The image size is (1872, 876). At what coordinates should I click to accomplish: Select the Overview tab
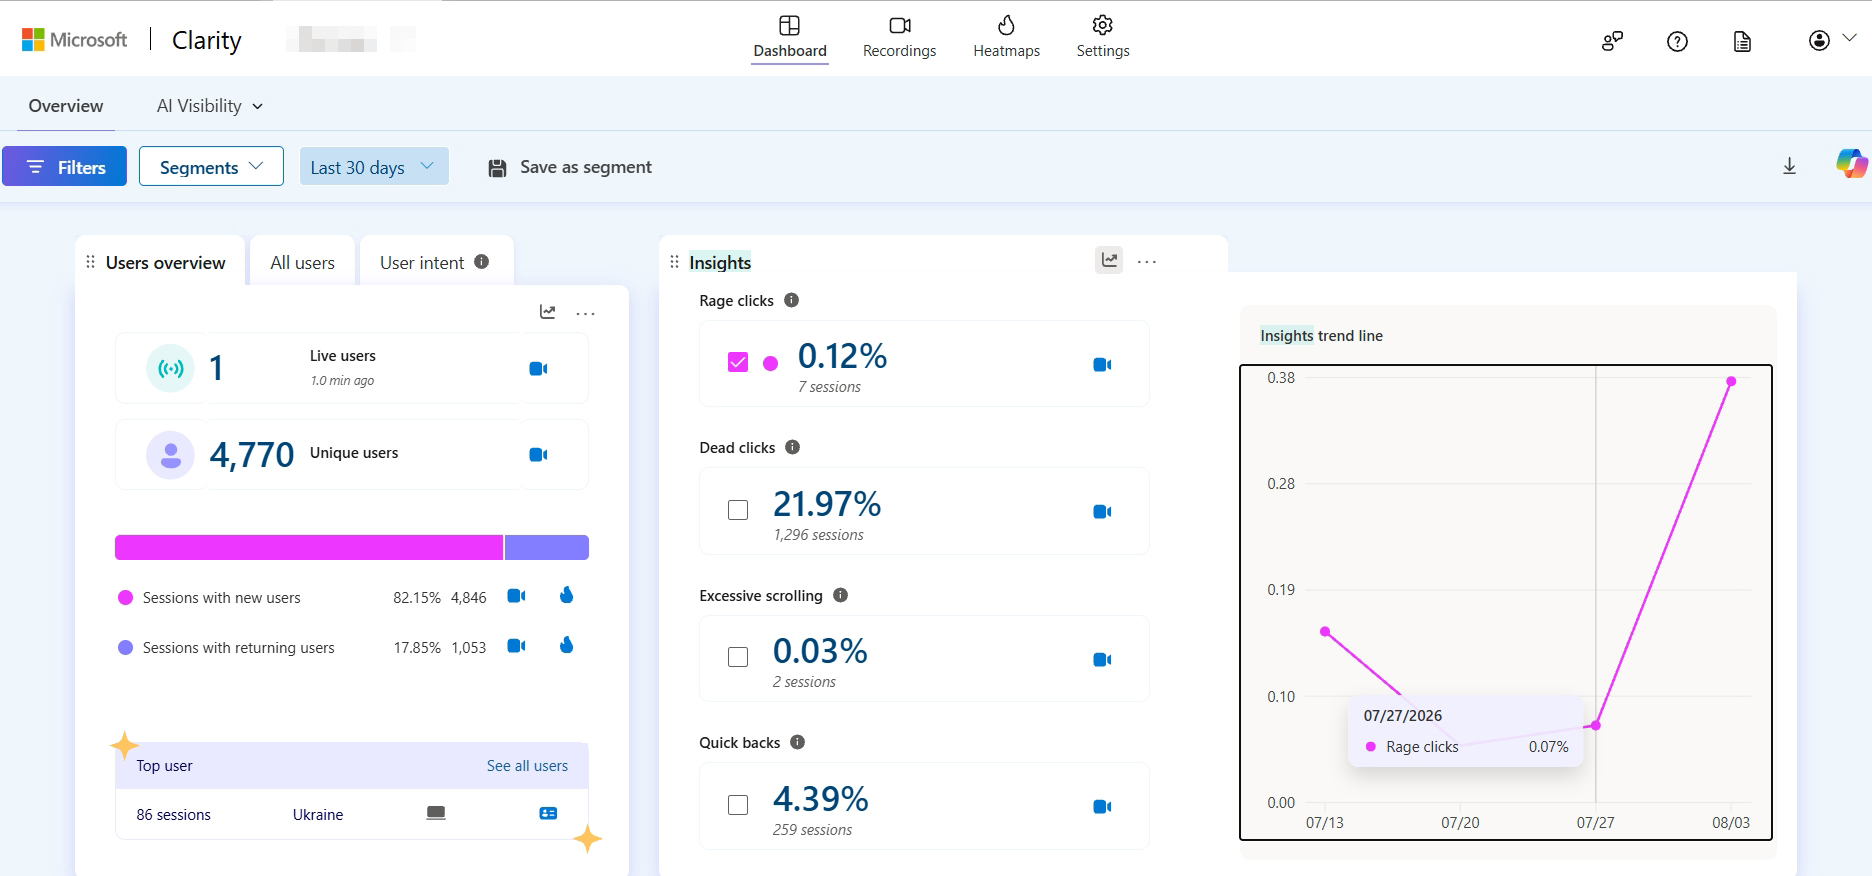click(x=66, y=106)
